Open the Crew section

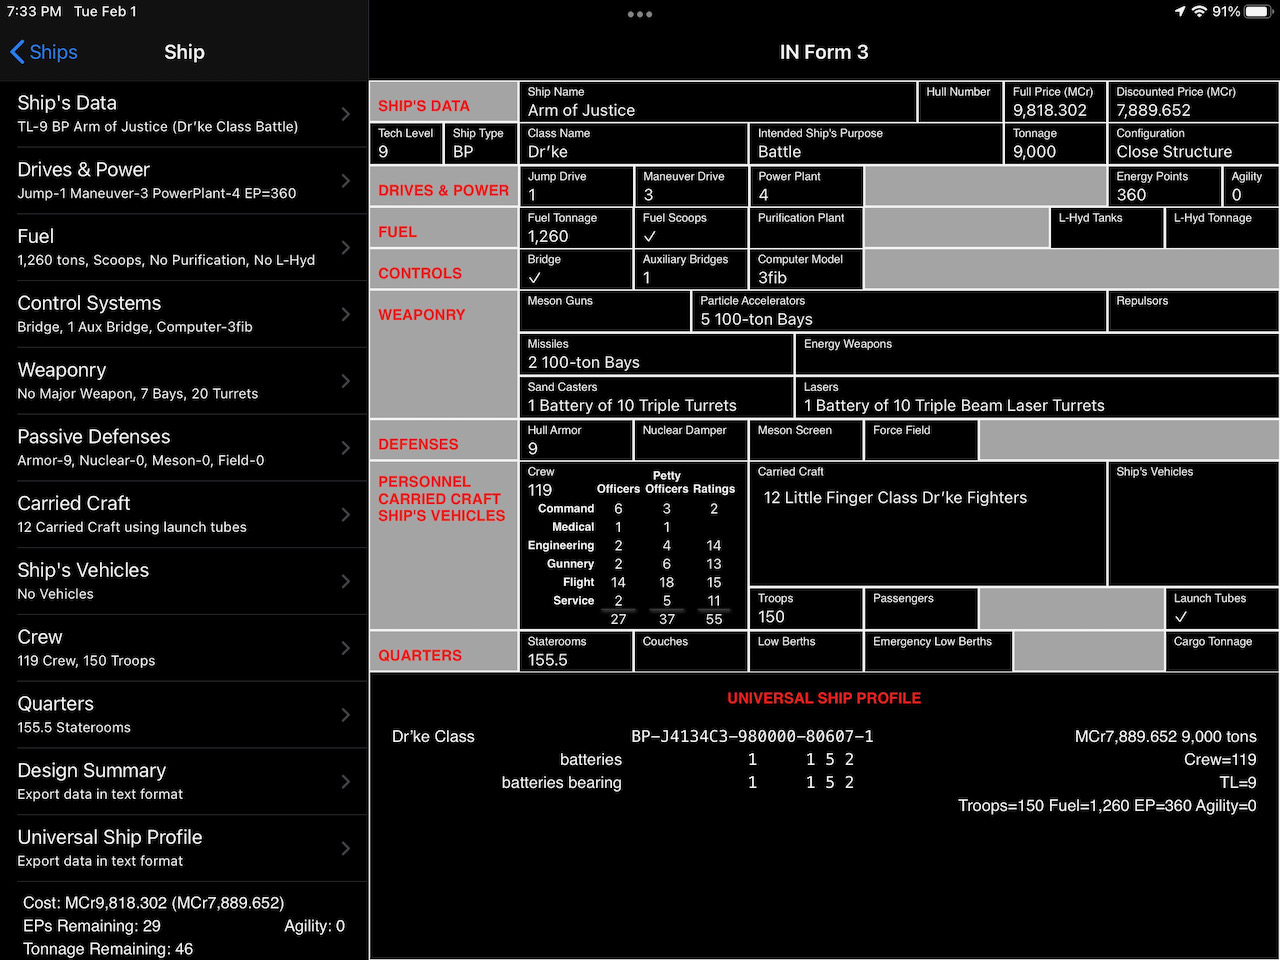[180, 648]
